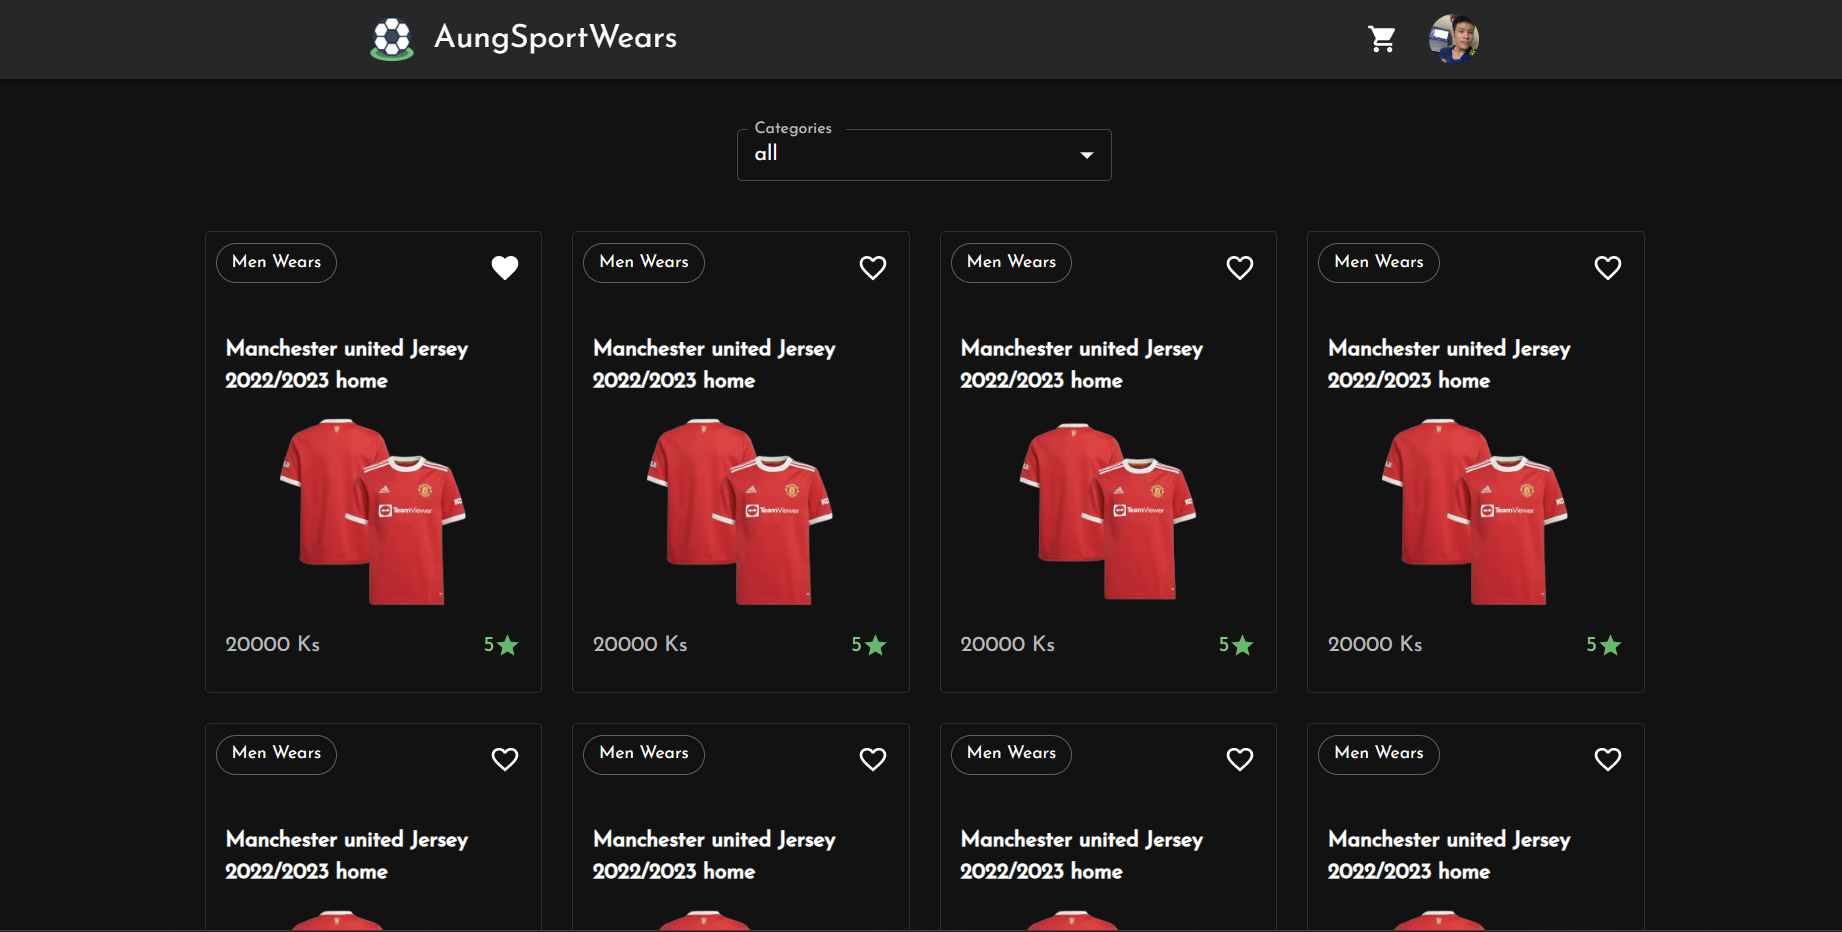Favorite the third jersey in bottom row
The image size is (1842, 932).
1239,759
